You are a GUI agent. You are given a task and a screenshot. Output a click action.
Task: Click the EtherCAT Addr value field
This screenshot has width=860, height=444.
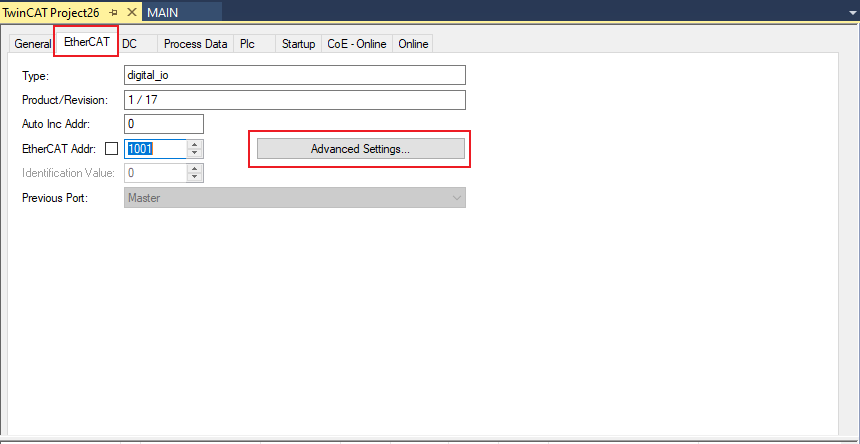pos(155,149)
